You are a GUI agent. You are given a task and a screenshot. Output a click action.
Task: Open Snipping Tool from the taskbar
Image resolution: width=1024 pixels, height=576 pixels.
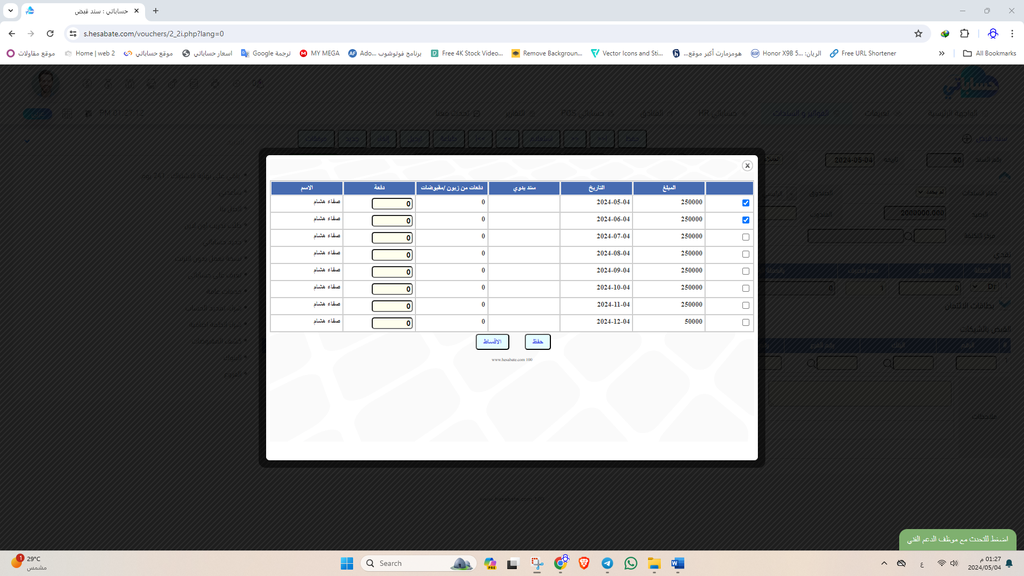coord(537,563)
